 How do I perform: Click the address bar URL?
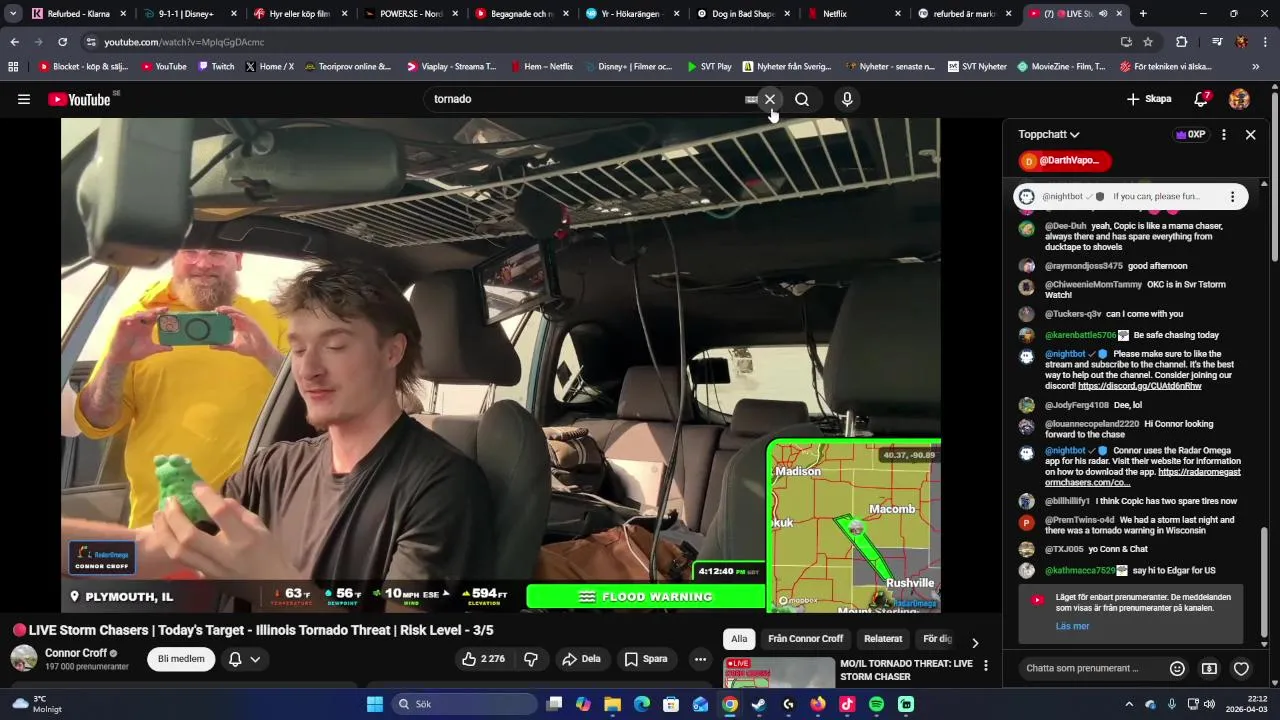(x=185, y=42)
